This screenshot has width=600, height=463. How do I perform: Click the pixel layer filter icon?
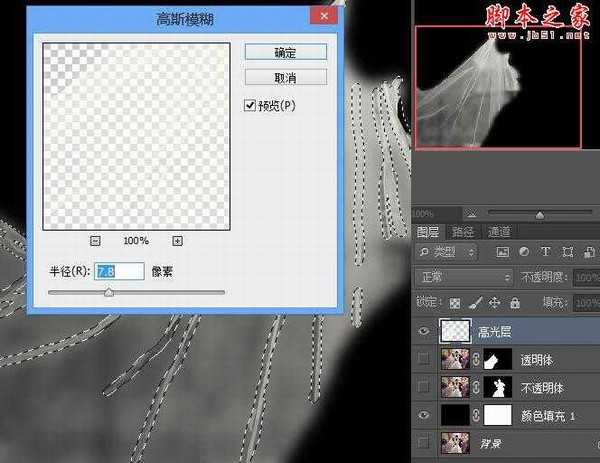(500, 251)
